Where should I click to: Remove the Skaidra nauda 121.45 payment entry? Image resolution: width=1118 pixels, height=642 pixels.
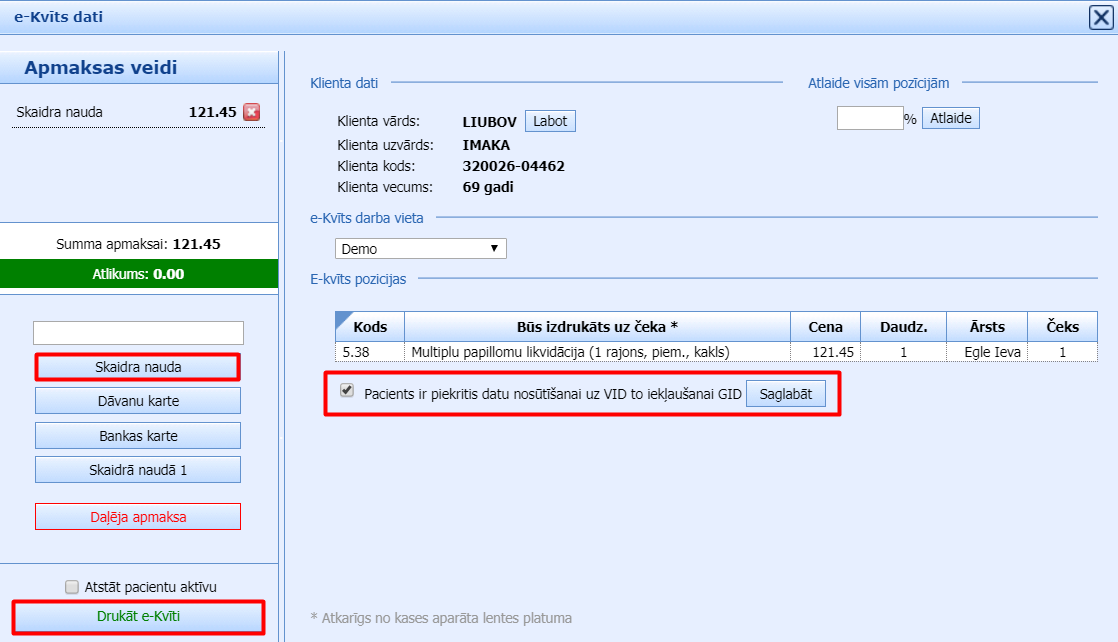pyautogui.click(x=251, y=112)
